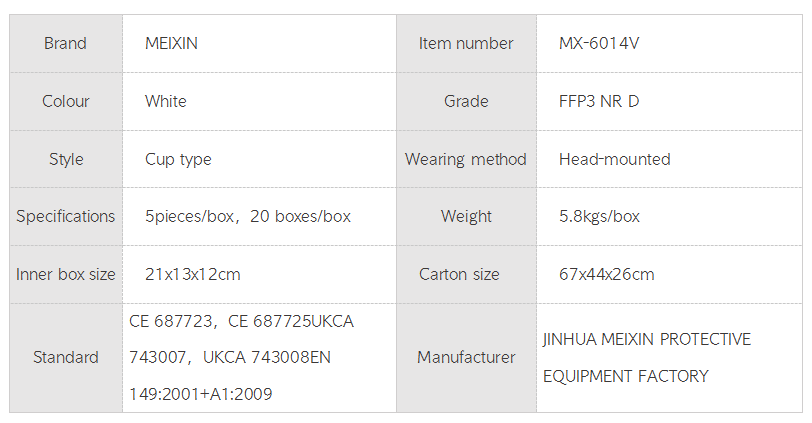The height and width of the screenshot is (423, 812).
Task: Click the 5.8kgs/box weight value
Action: click(x=599, y=216)
